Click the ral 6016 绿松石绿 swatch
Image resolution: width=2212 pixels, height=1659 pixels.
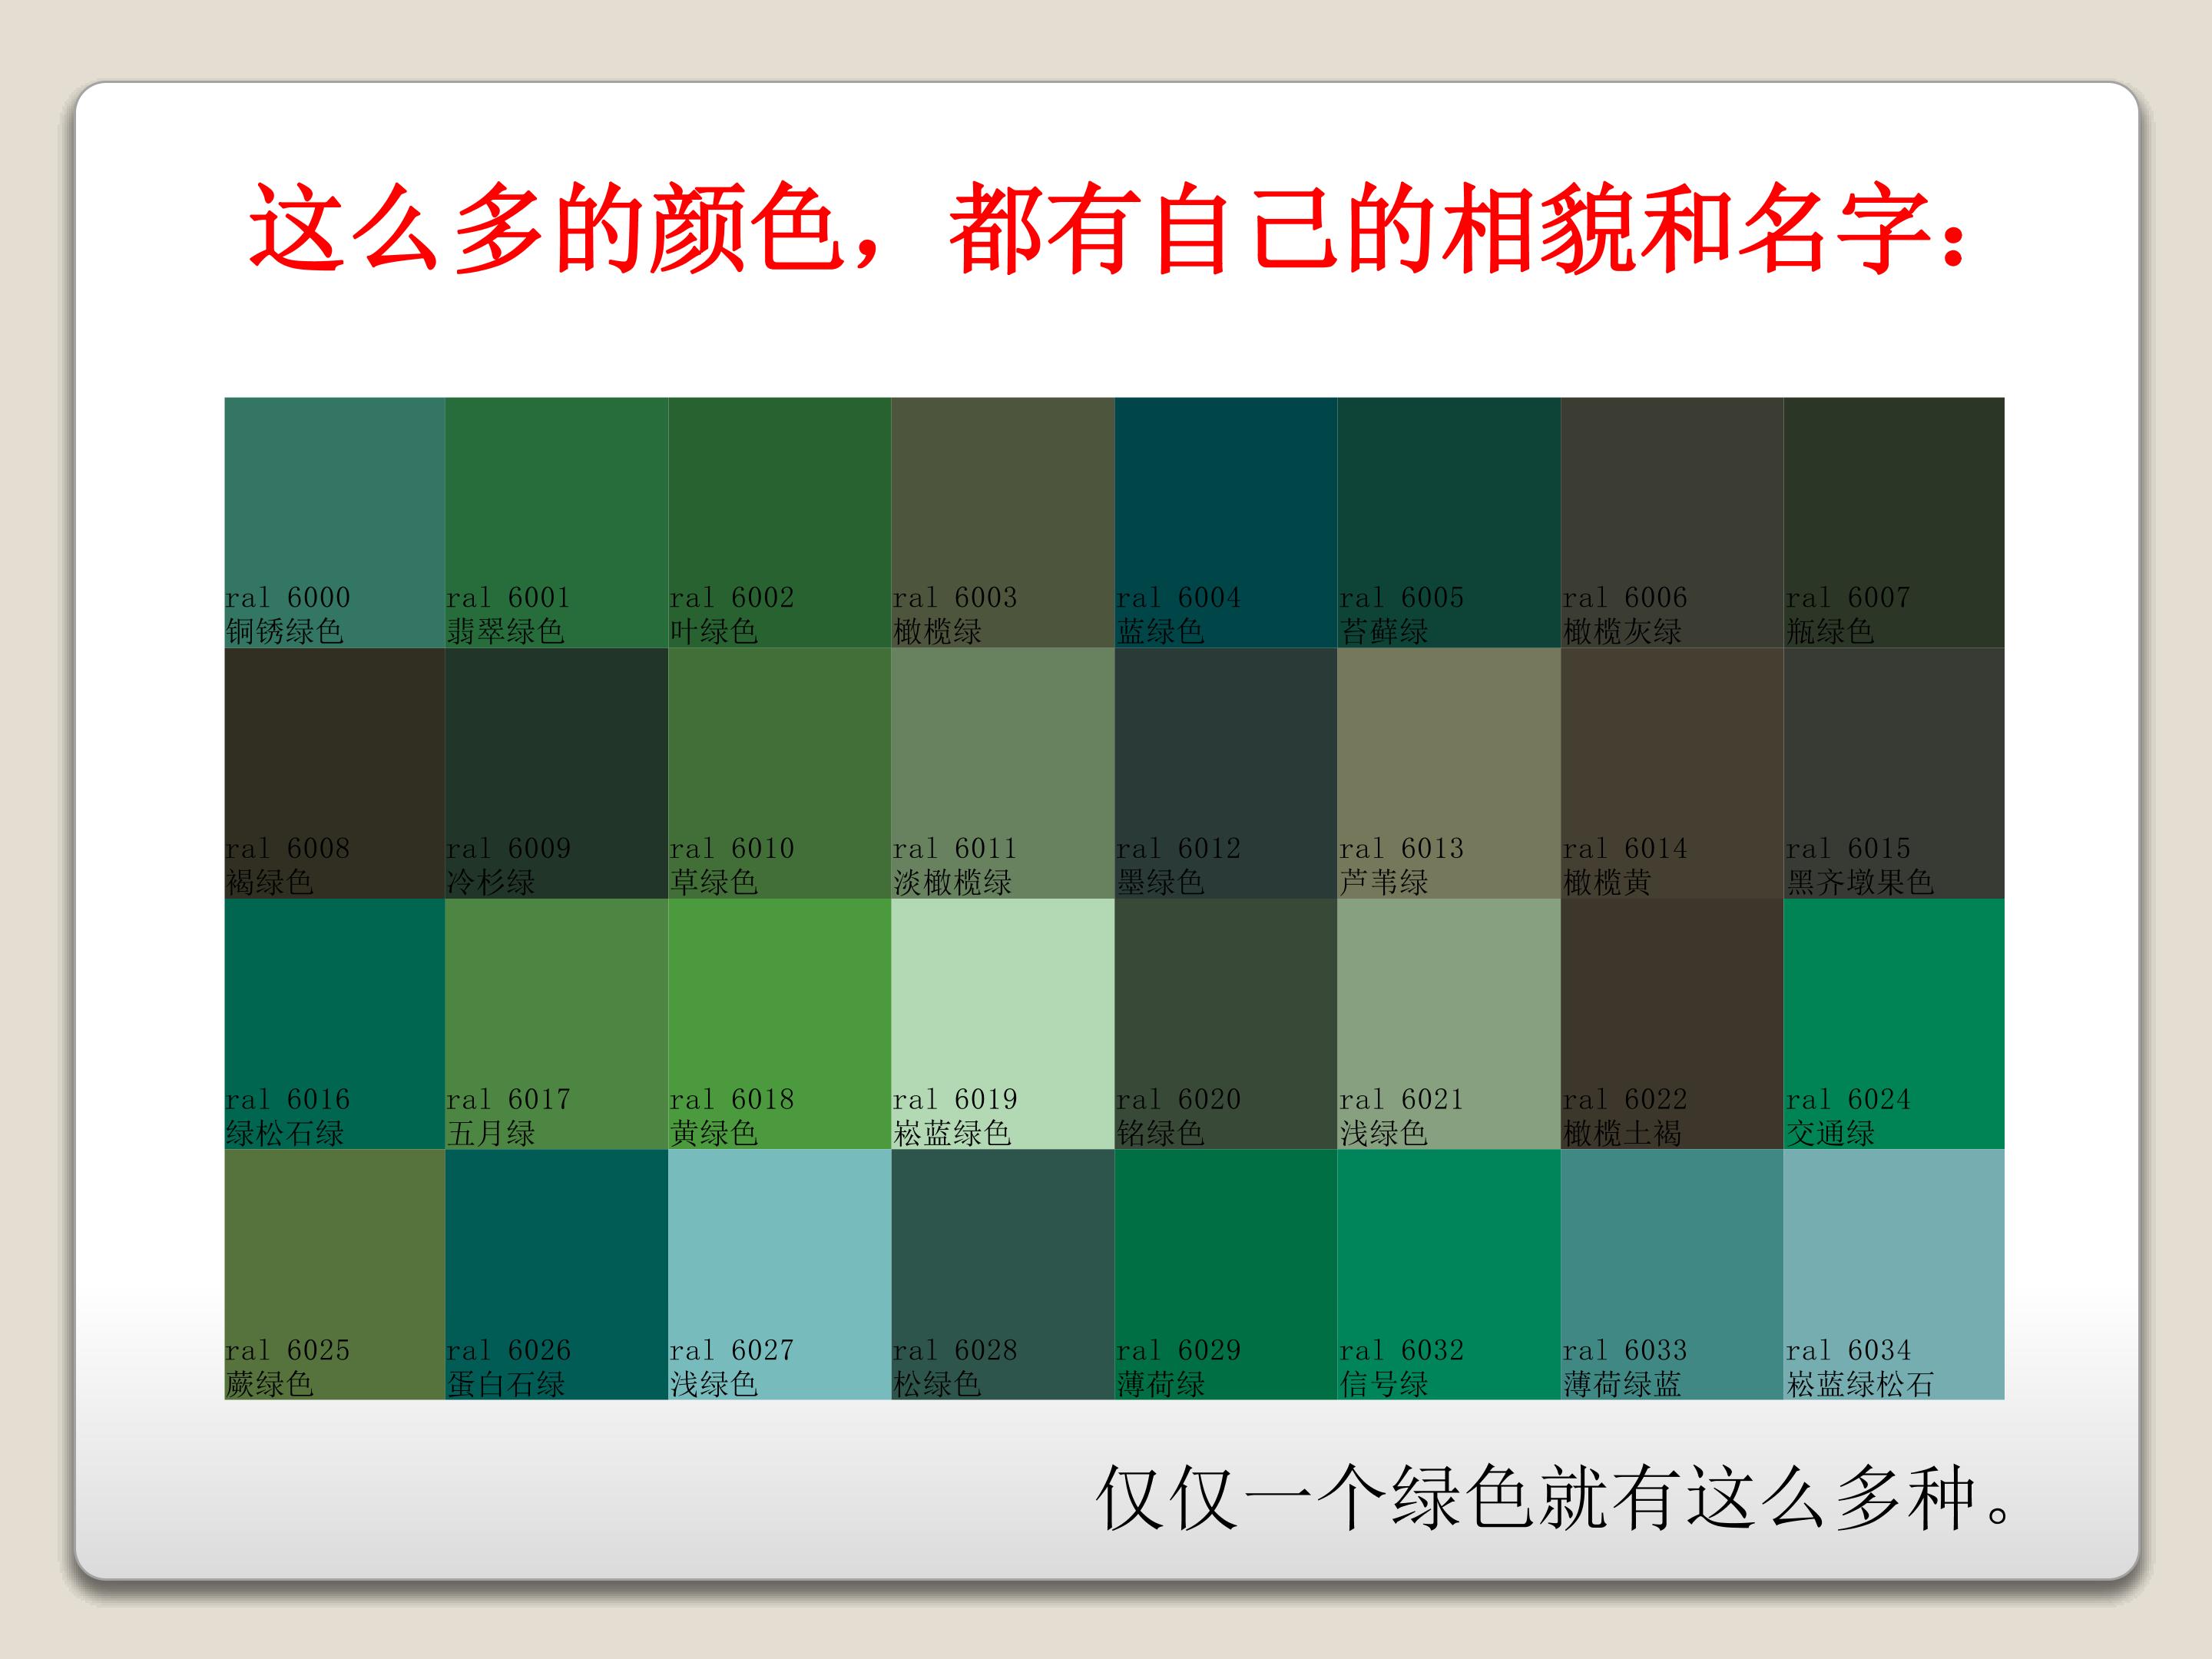point(335,1024)
